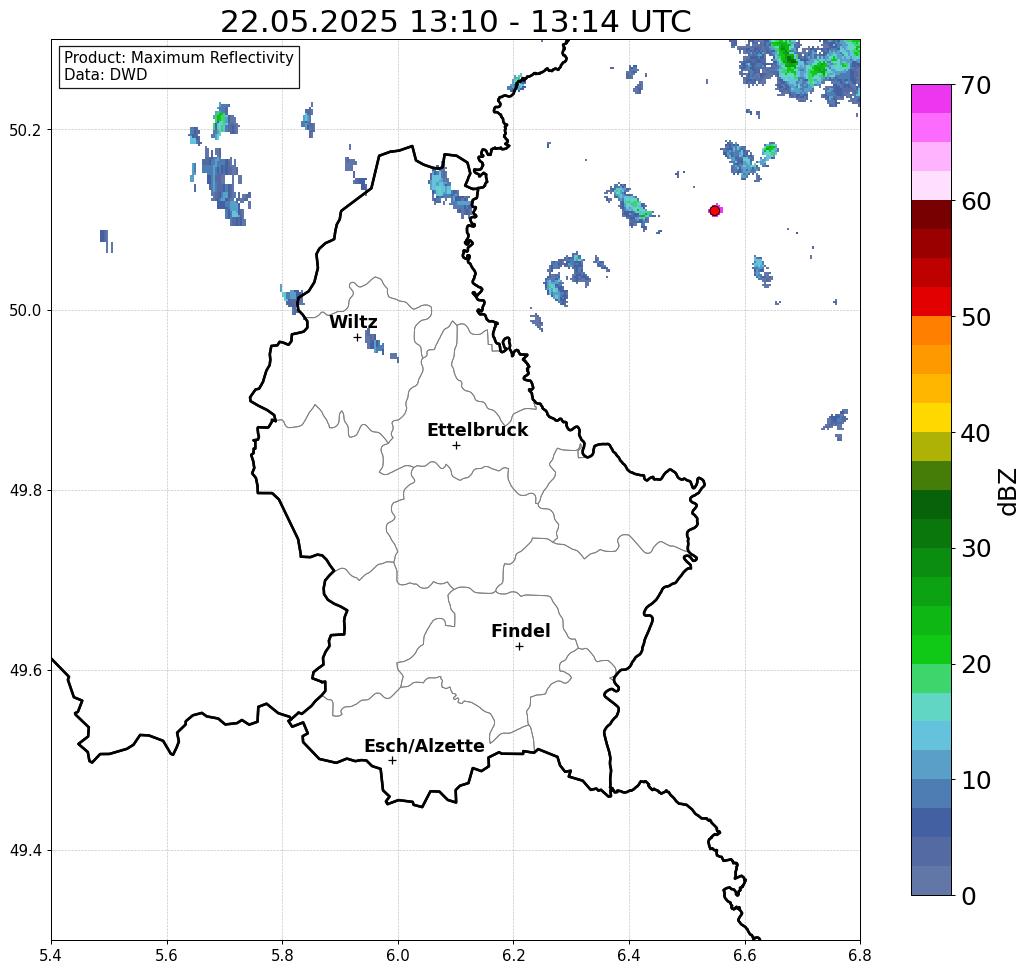Screen dimensions: 1029x973
Task: Click the plus marker at Findel
Action: click(519, 647)
